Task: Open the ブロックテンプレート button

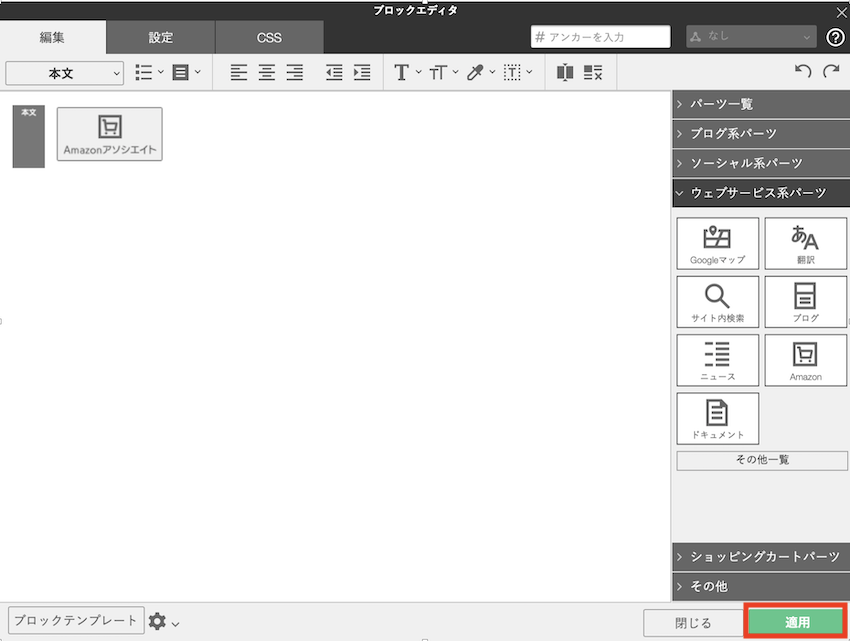Action: pyautogui.click(x=76, y=620)
